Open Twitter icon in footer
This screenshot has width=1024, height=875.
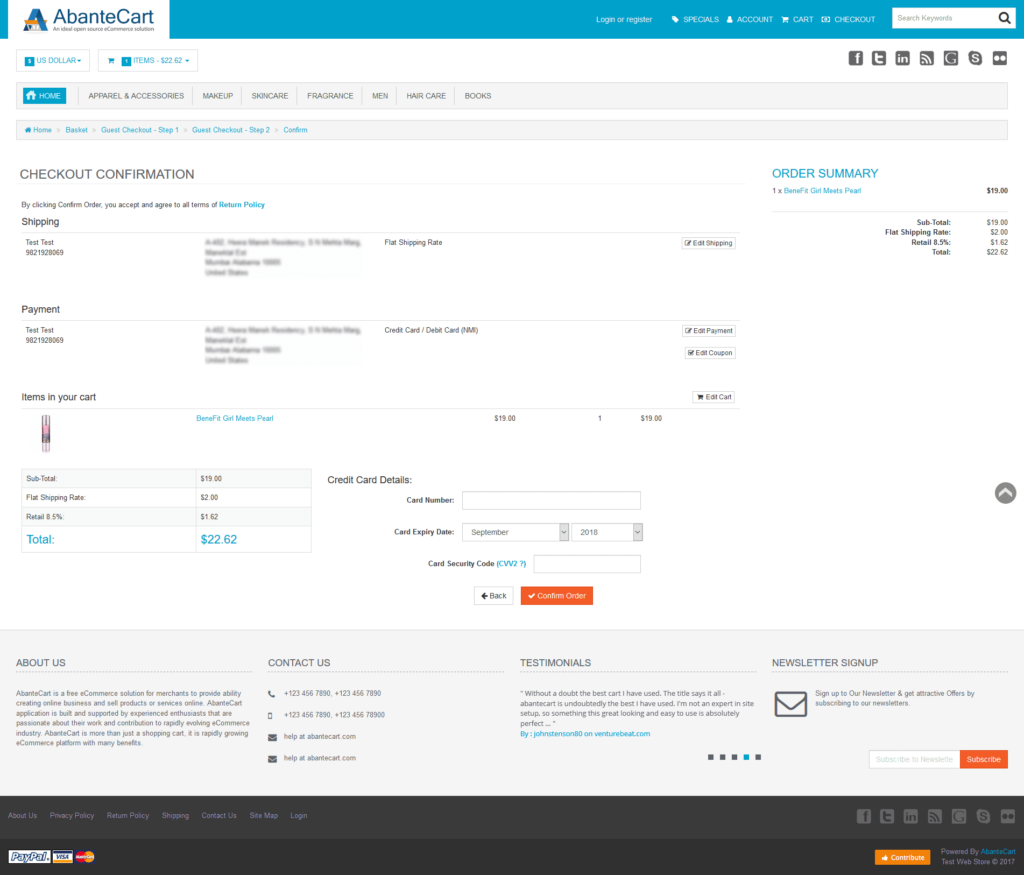(887, 816)
